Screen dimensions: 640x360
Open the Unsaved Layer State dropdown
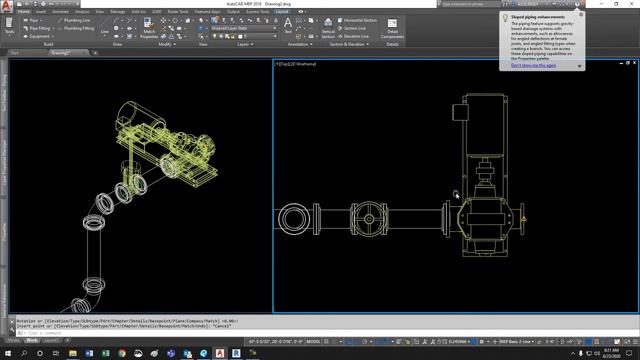coord(243,28)
